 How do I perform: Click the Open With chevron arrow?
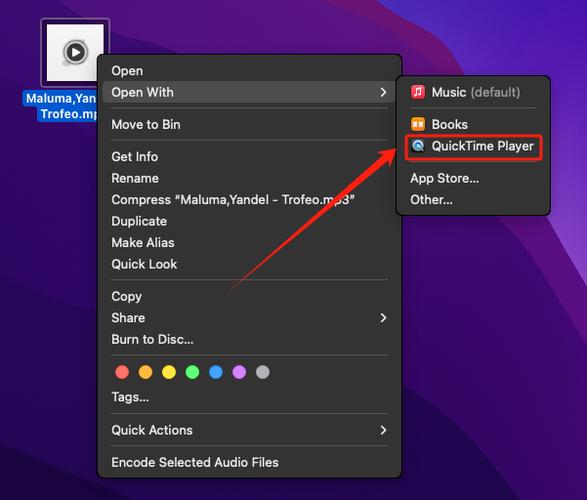[383, 92]
